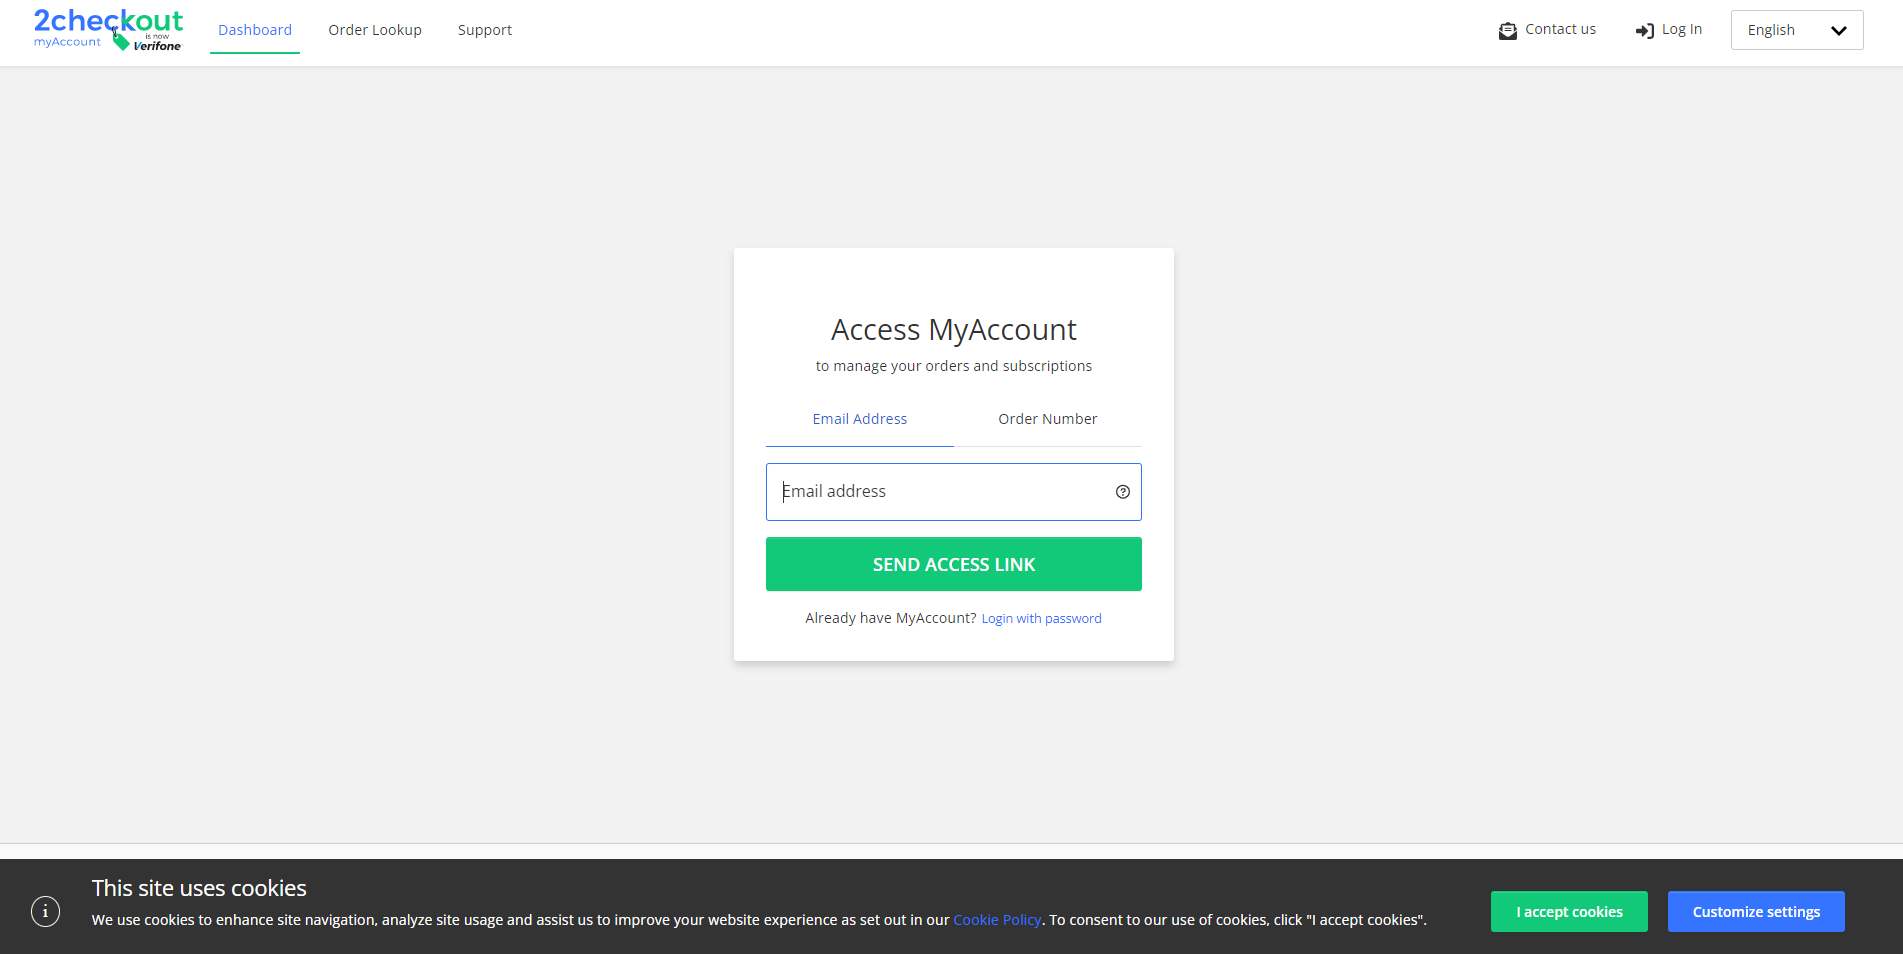The width and height of the screenshot is (1903, 954).
Task: Click the Contact us link text
Action: click(1560, 29)
